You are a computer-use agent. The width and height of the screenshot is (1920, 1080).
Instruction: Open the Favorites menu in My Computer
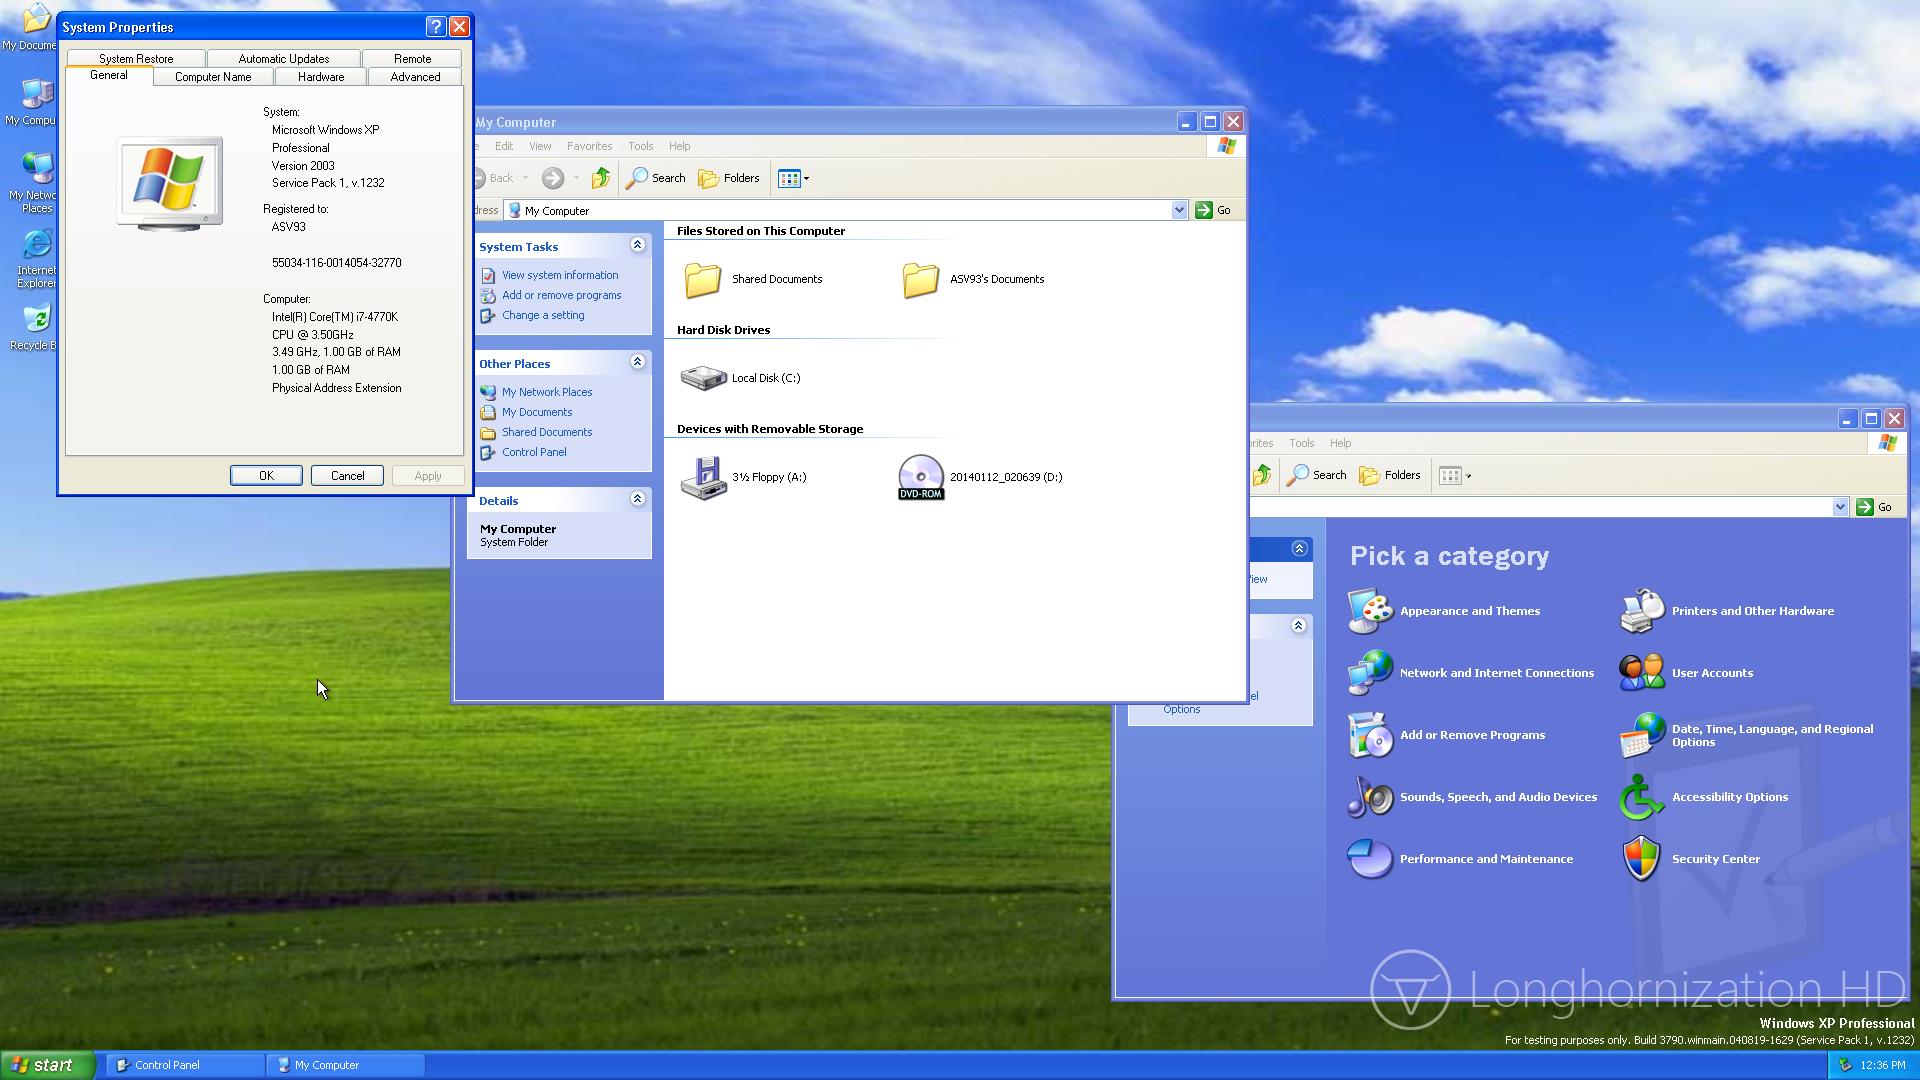point(589,146)
